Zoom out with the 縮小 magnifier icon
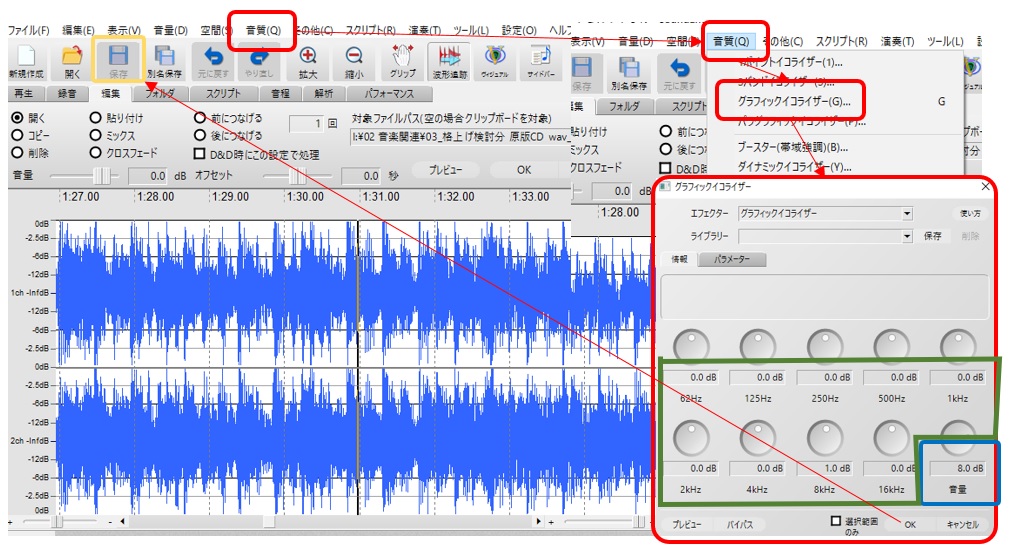This screenshot has width=1012, height=558. click(354, 60)
